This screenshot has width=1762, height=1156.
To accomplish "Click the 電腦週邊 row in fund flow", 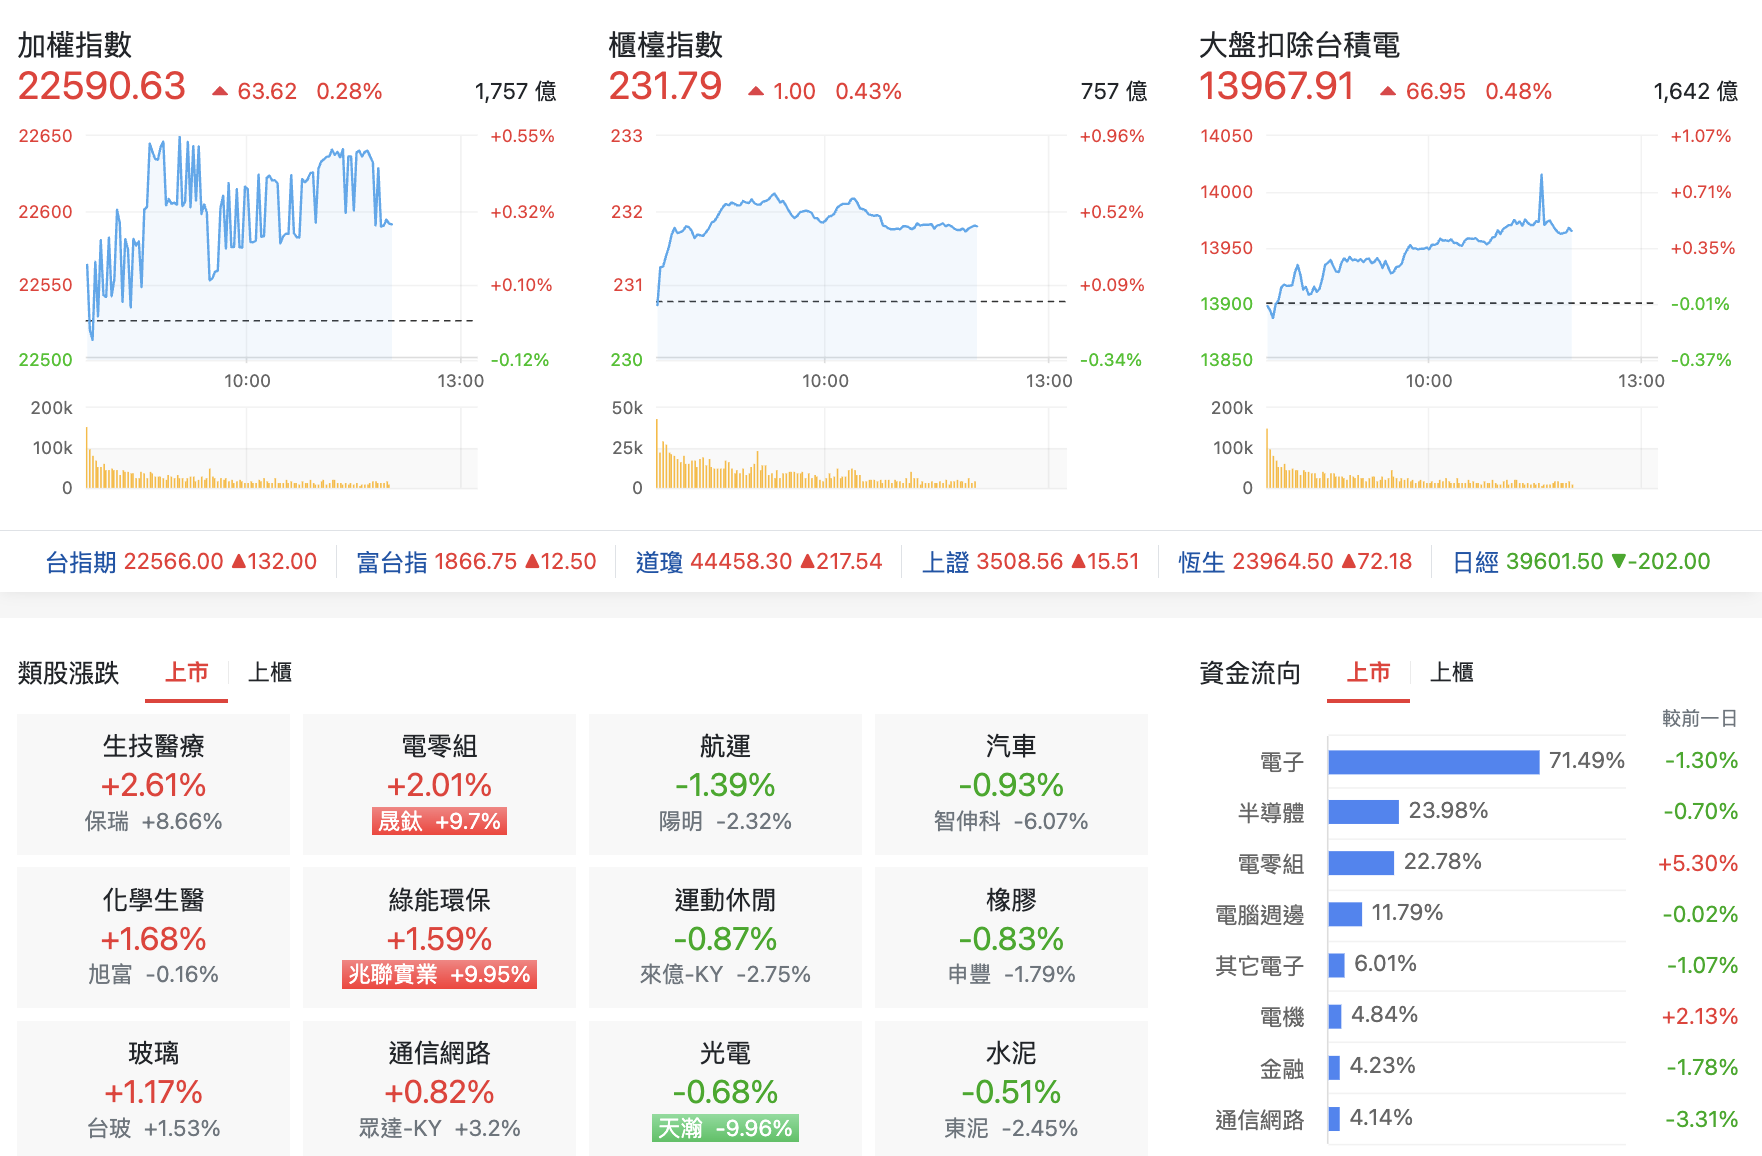I will (1475, 914).
